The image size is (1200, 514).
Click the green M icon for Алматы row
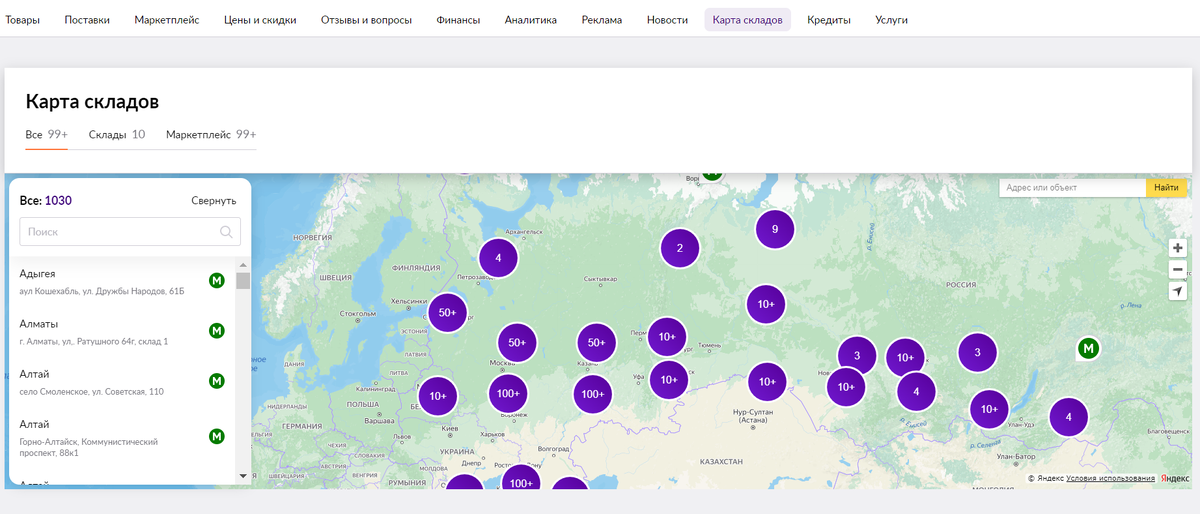[216, 330]
